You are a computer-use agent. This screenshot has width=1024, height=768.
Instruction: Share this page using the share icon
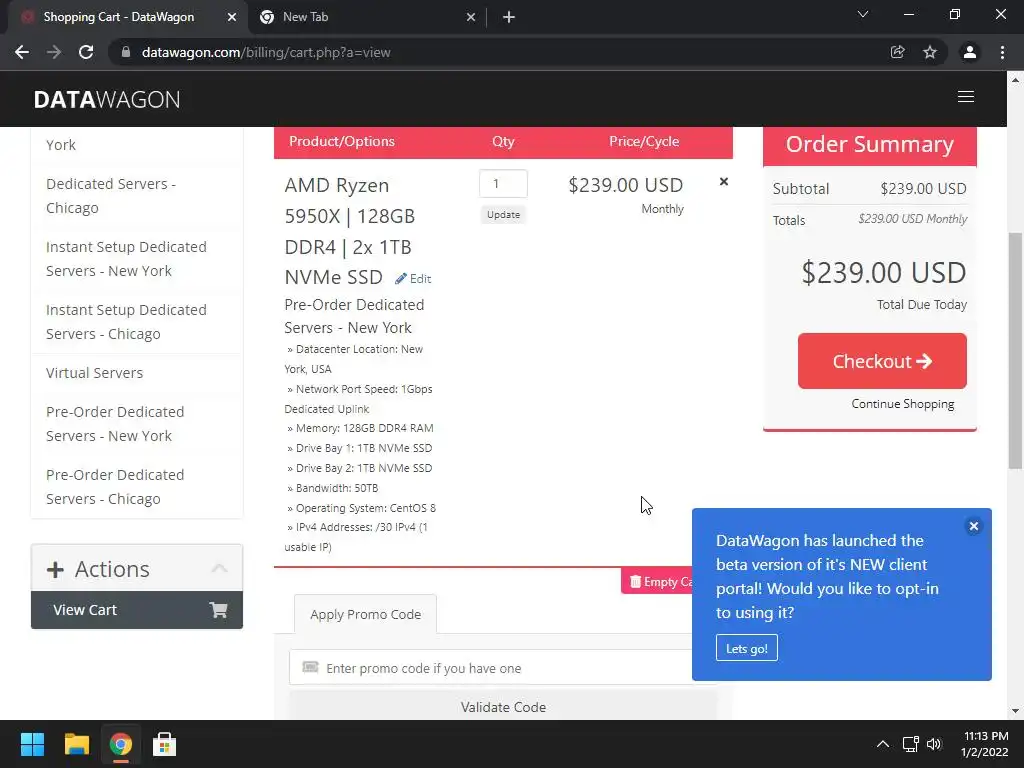pyautogui.click(x=897, y=52)
